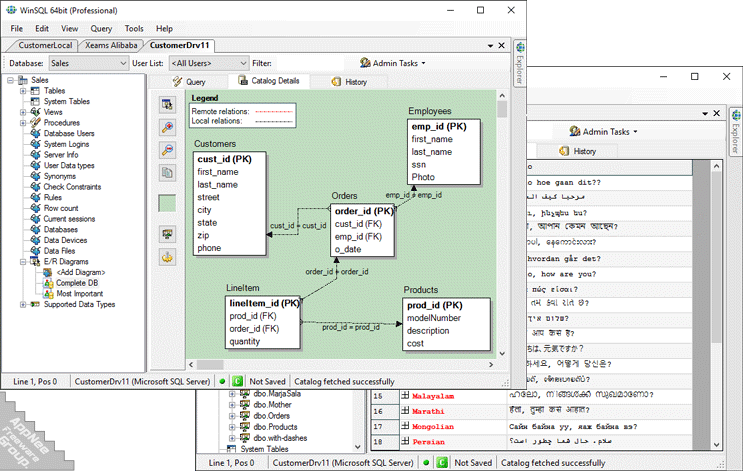
Task: Open the Tools menu
Action: click(134, 28)
